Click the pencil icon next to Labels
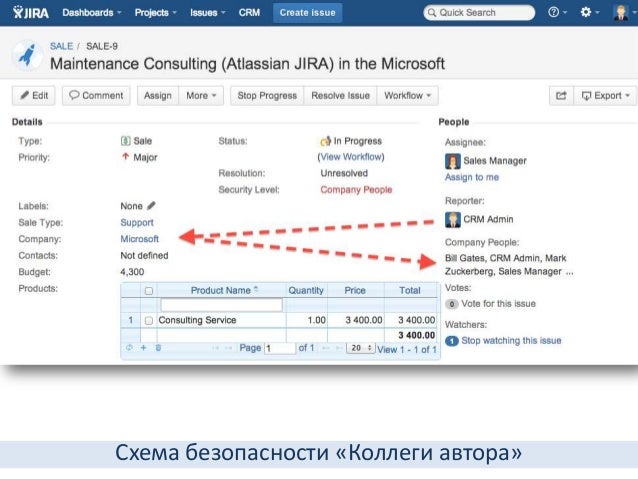This screenshot has width=638, height=479. 151,206
